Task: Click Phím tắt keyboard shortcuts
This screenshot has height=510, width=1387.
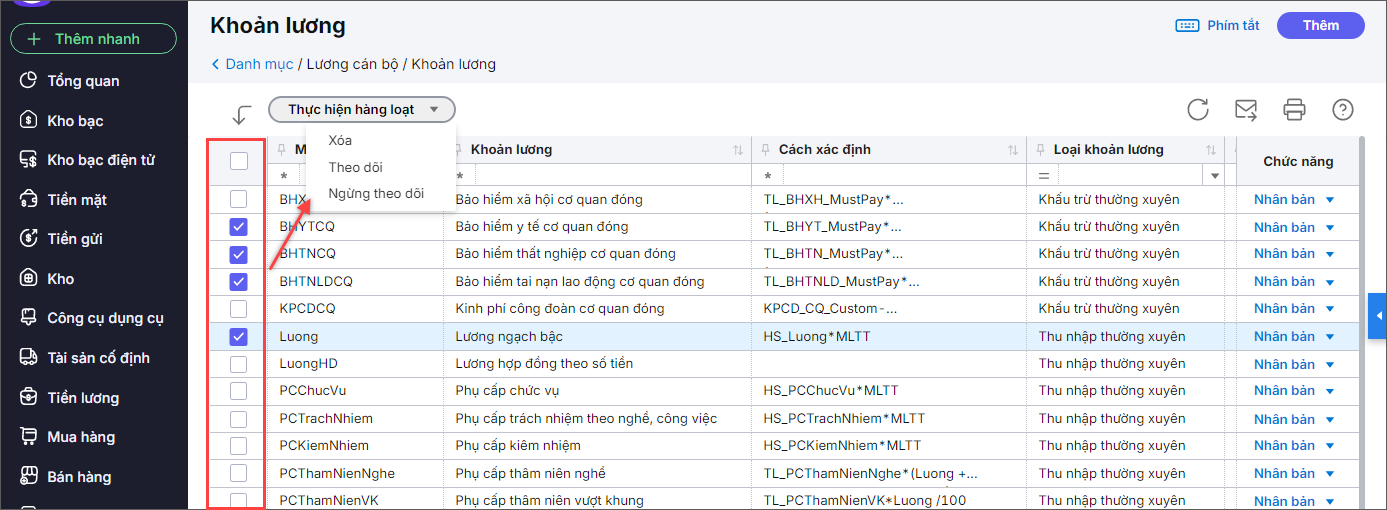Action: click(1218, 26)
